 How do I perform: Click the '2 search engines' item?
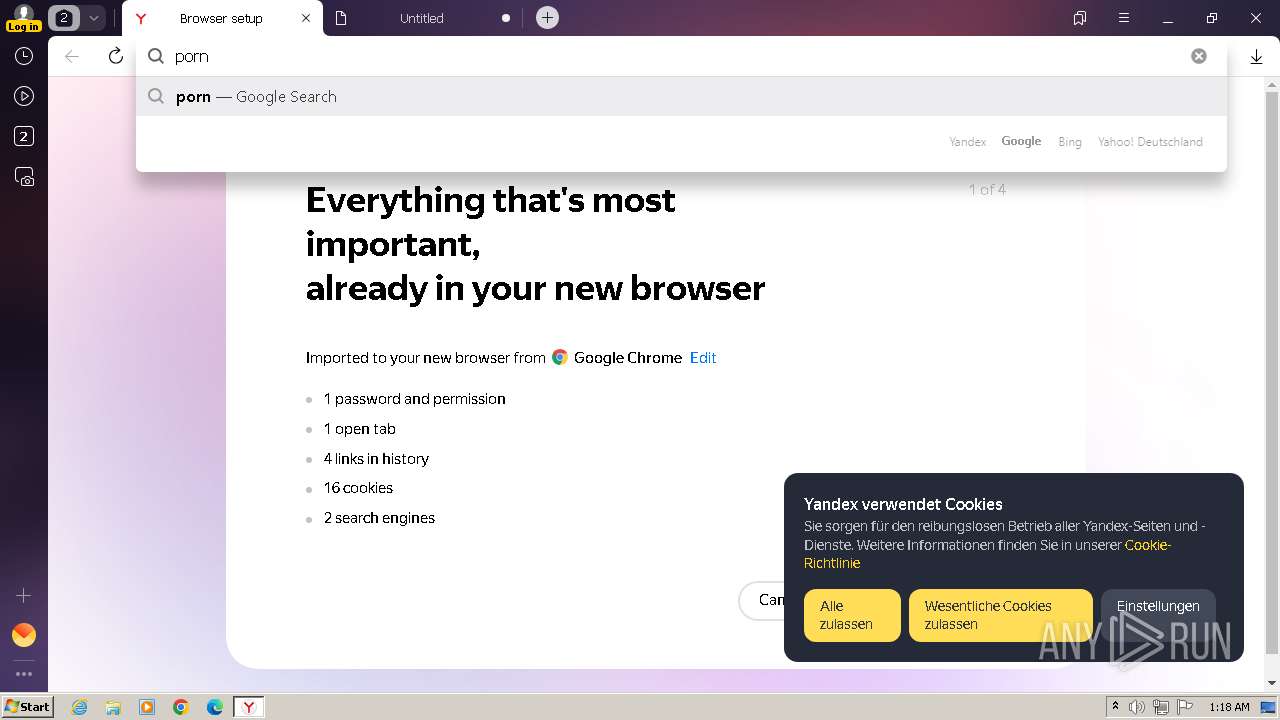click(x=379, y=518)
